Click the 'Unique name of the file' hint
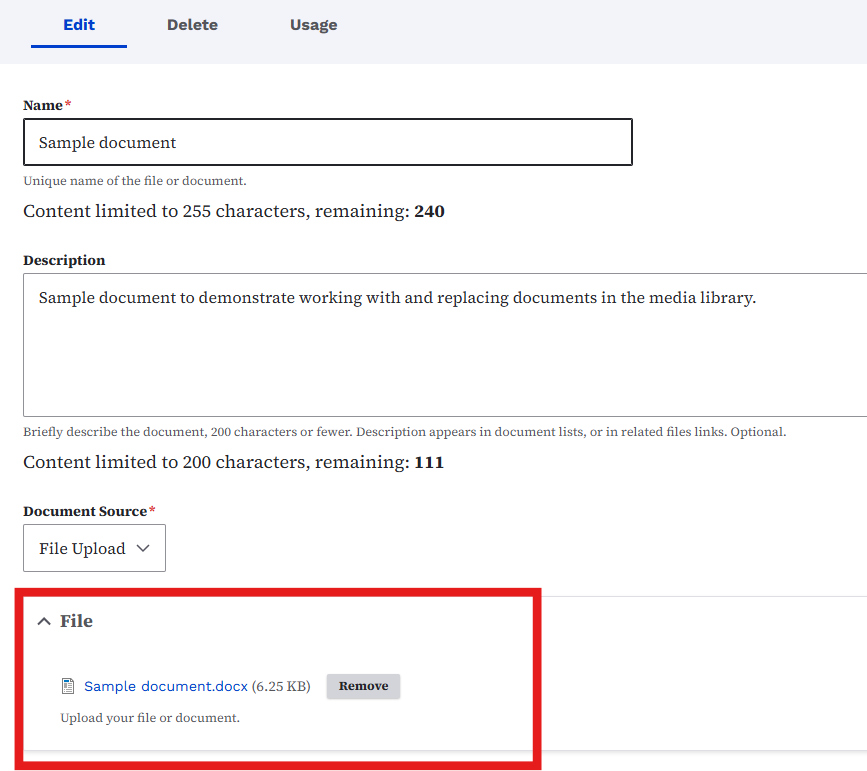The image size is (867, 771). click(x=134, y=181)
